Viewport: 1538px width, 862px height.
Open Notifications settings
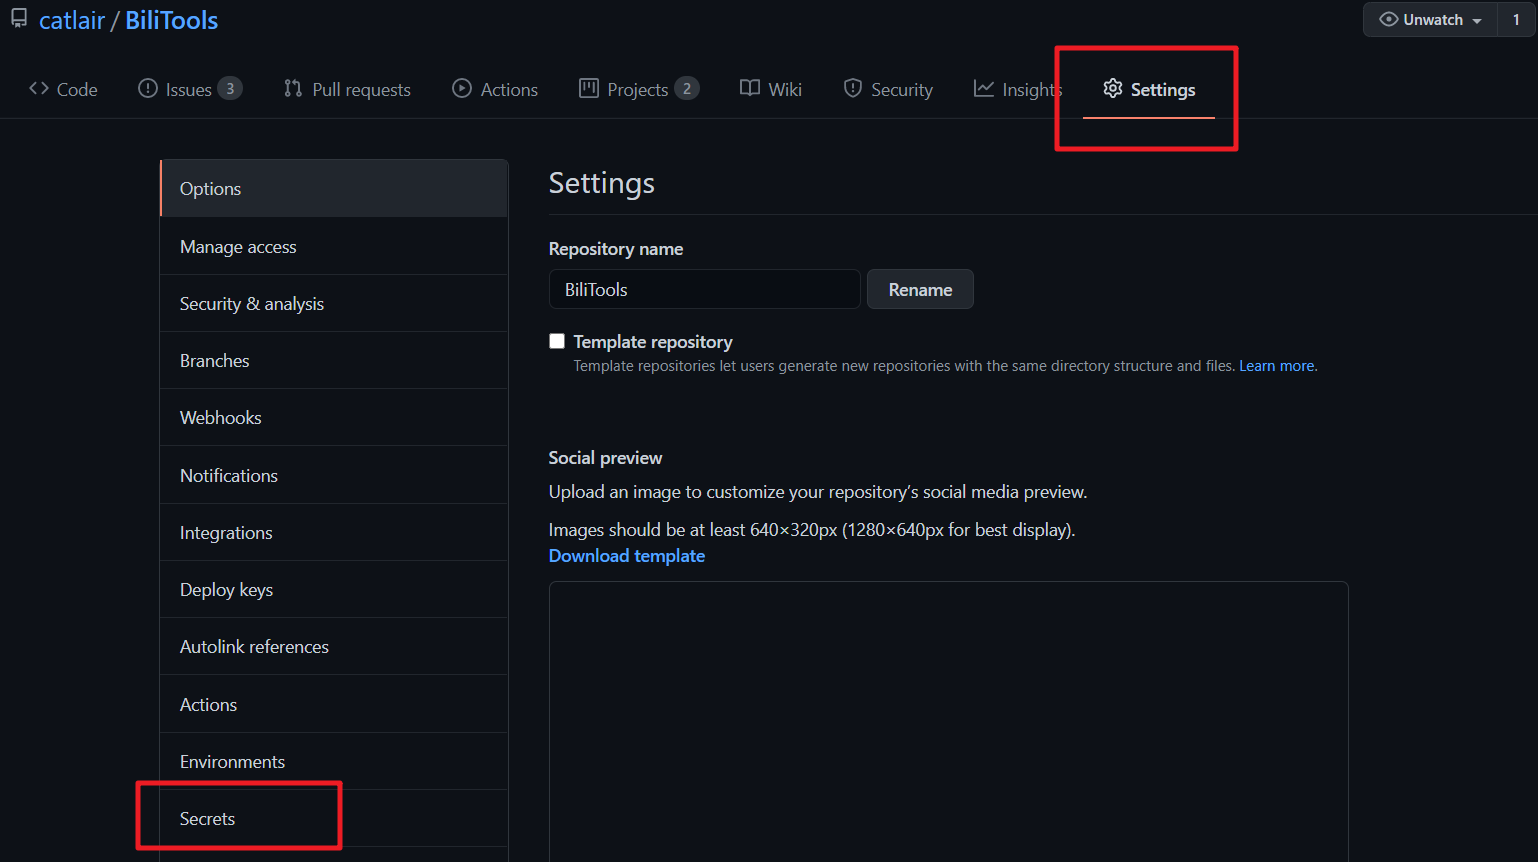click(334, 475)
